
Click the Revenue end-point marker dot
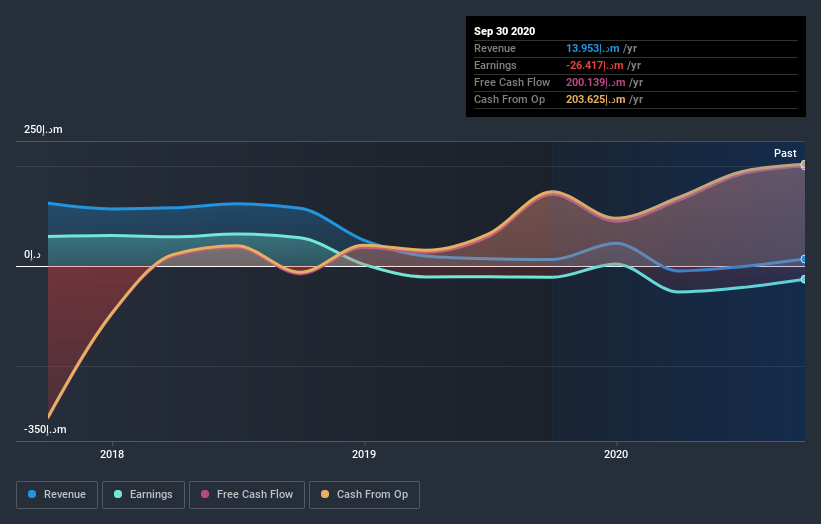804,259
